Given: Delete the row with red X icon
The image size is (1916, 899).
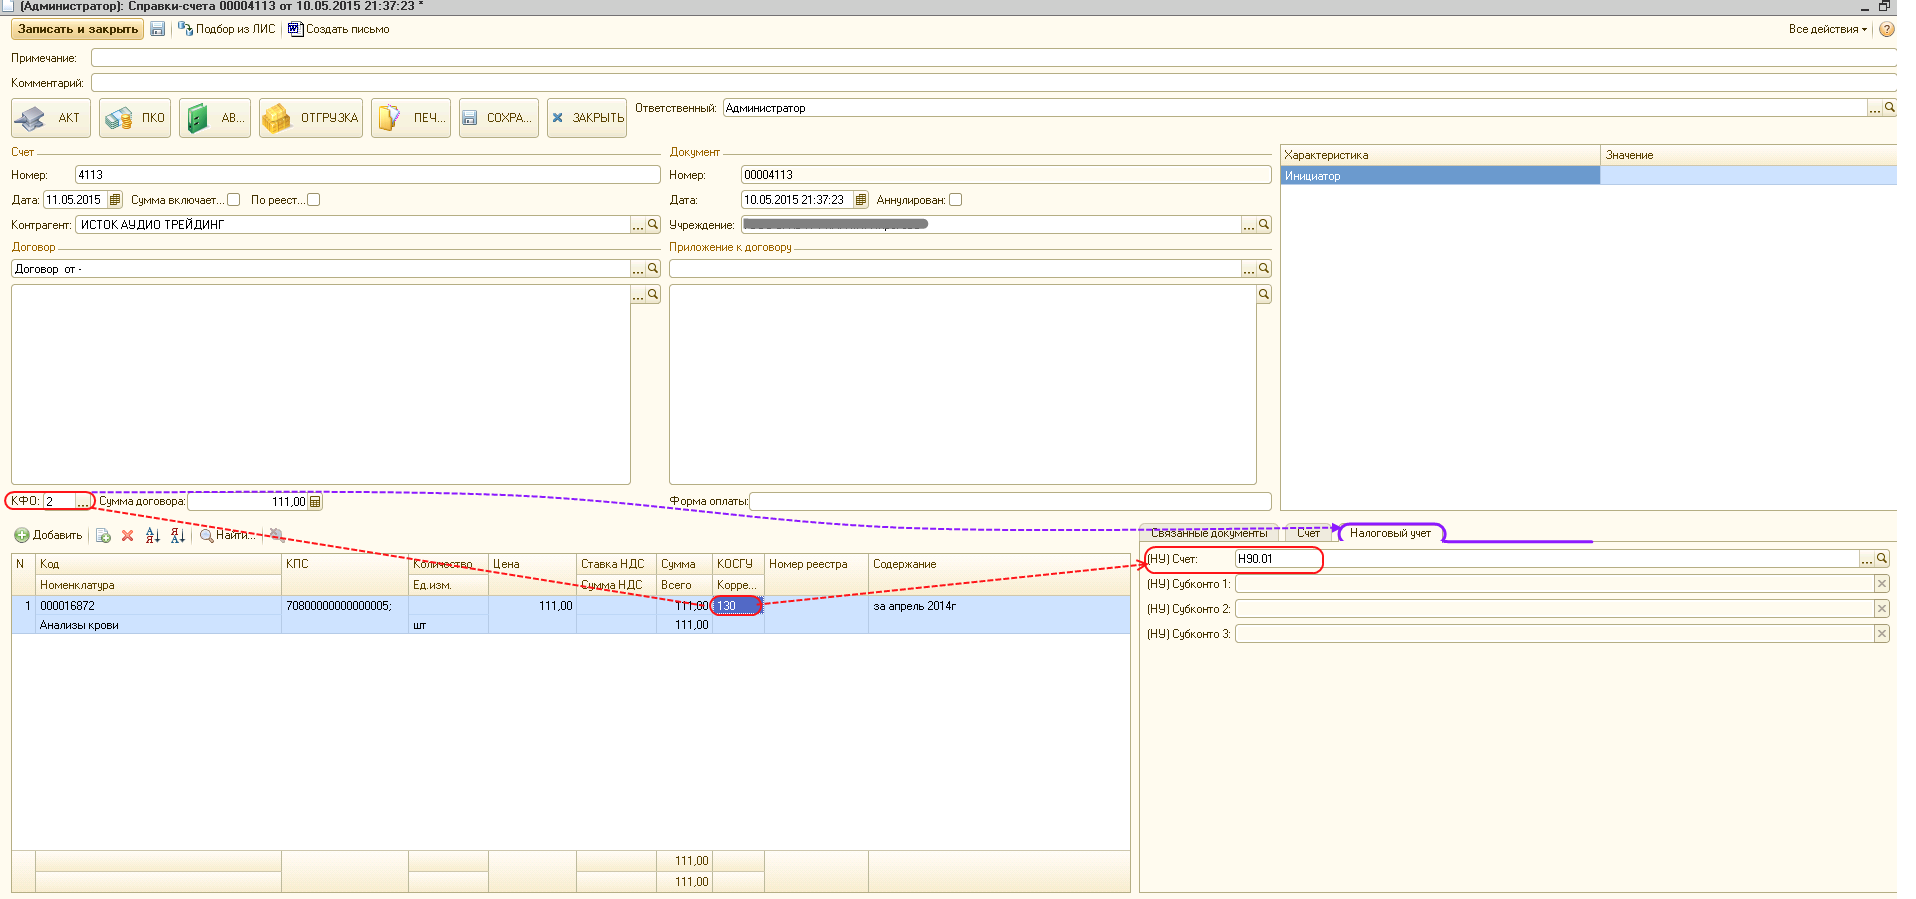Looking at the screenshot, I should tap(127, 536).
